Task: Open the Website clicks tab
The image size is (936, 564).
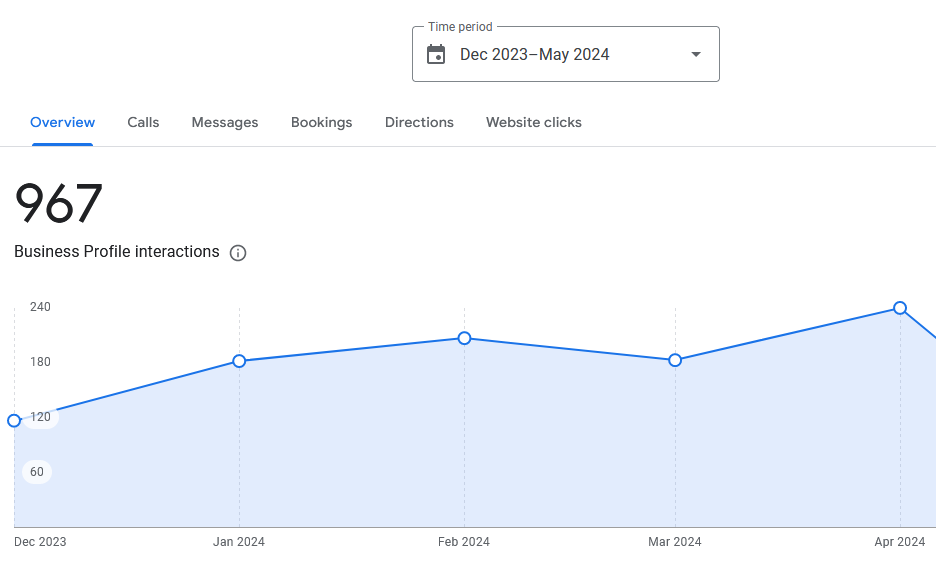Action: (x=534, y=122)
